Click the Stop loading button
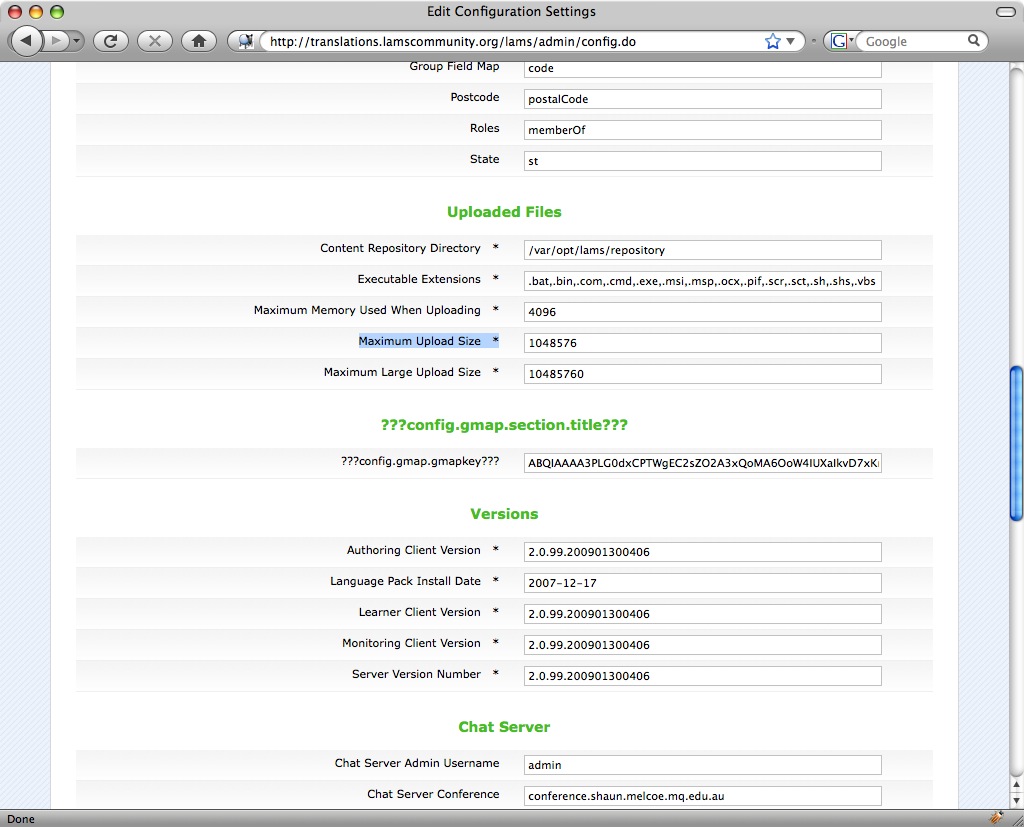 click(x=154, y=41)
